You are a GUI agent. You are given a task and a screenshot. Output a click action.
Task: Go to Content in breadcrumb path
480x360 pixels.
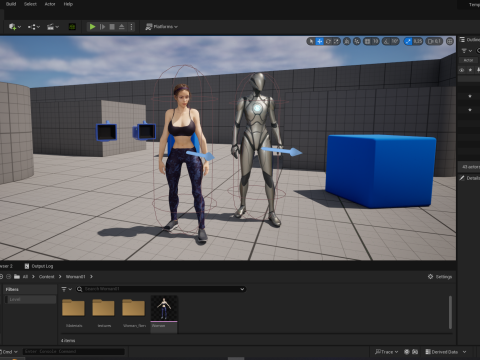point(46,277)
